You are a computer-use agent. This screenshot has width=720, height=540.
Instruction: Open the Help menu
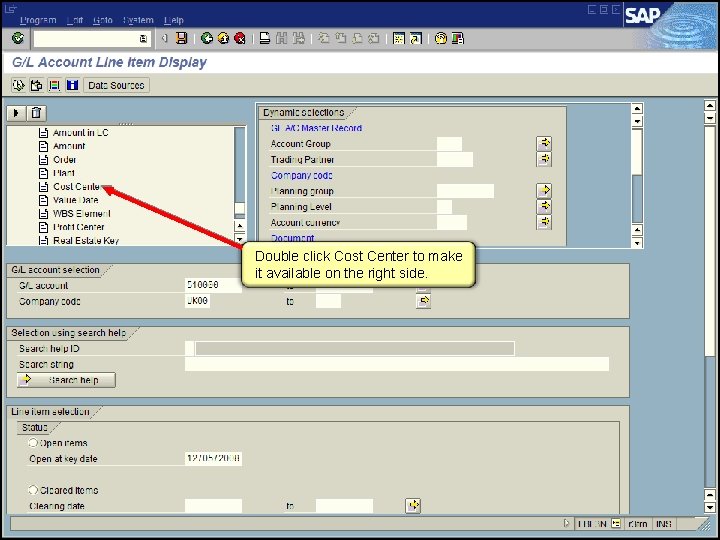174,20
